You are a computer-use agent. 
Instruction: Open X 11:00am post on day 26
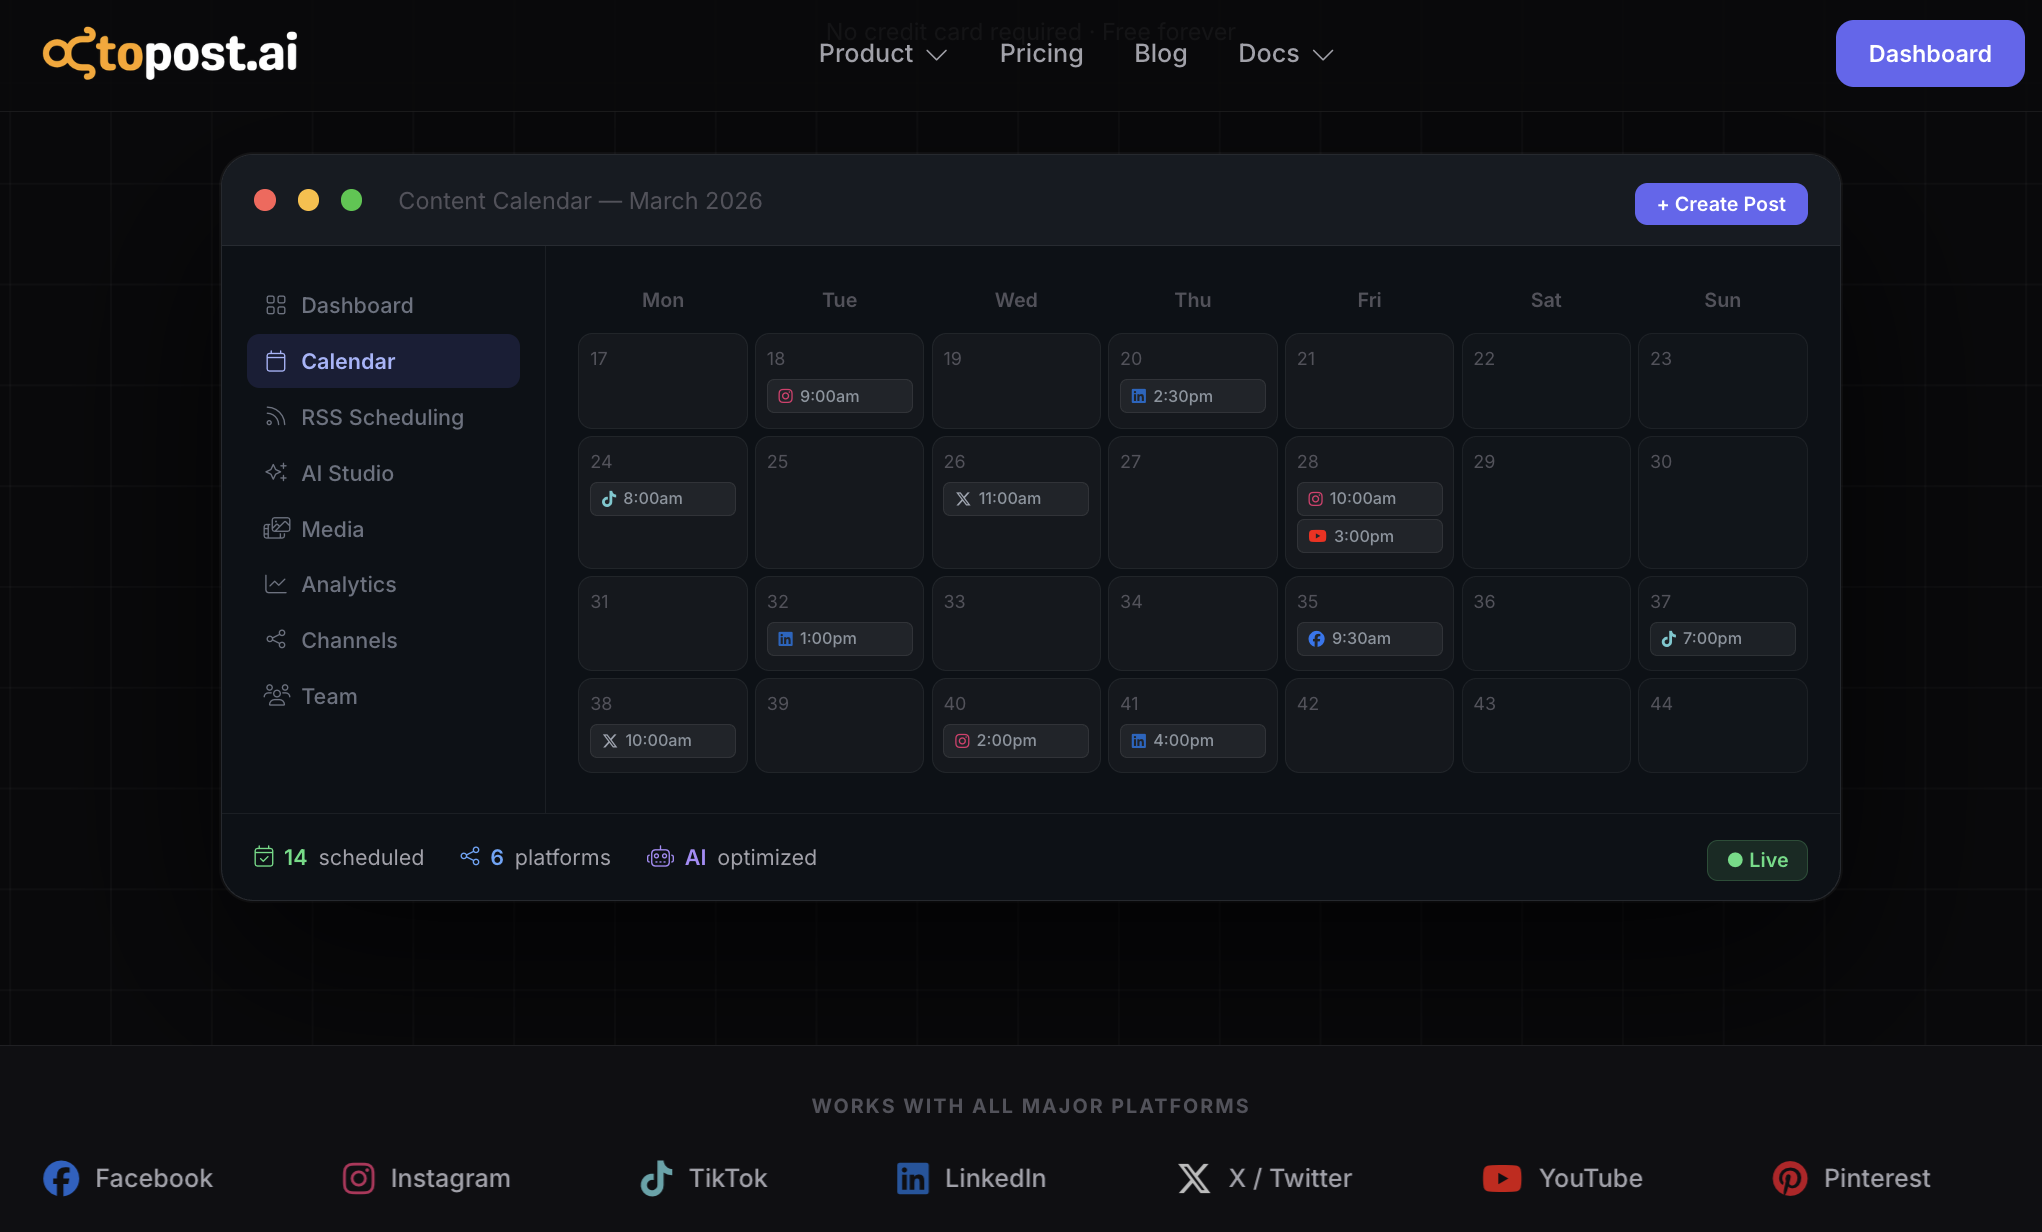click(1015, 499)
